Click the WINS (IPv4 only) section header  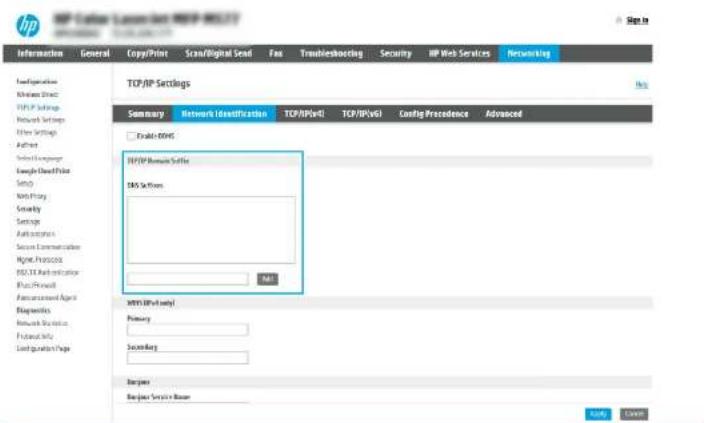click(151, 303)
